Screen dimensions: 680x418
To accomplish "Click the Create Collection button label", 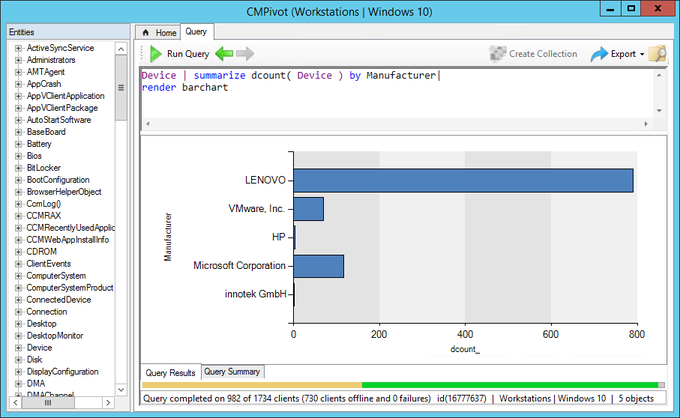I will tap(543, 54).
